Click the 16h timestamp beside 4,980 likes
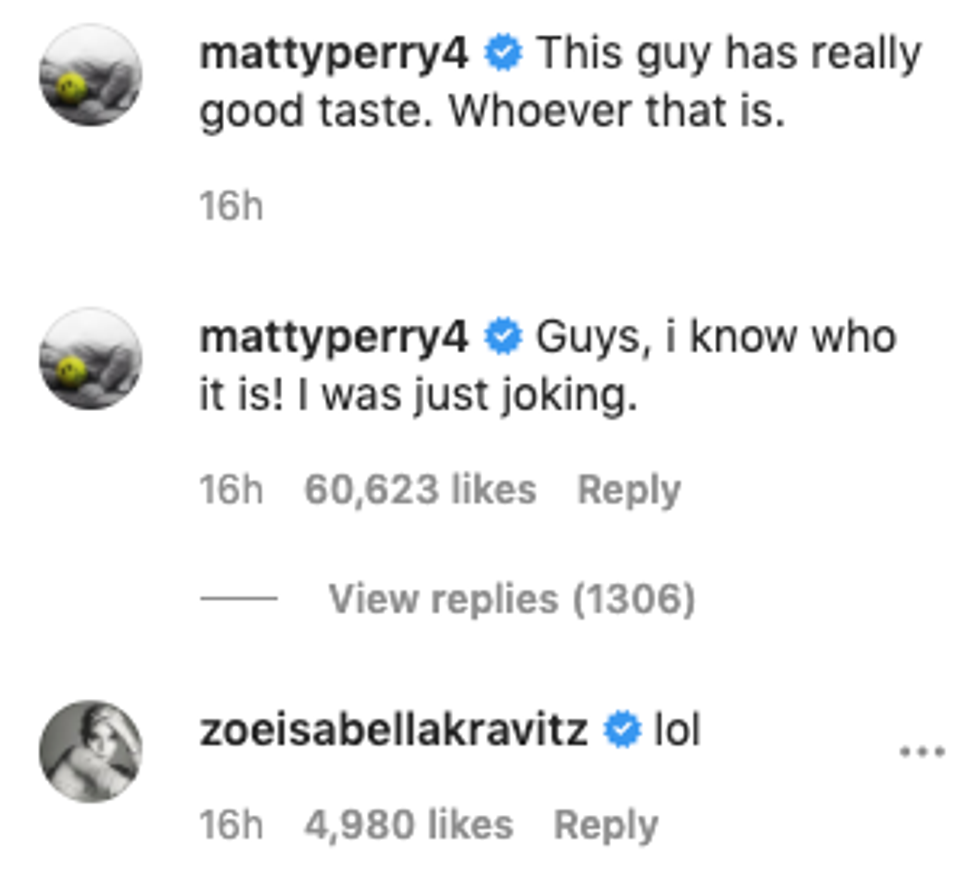 pos(231,826)
